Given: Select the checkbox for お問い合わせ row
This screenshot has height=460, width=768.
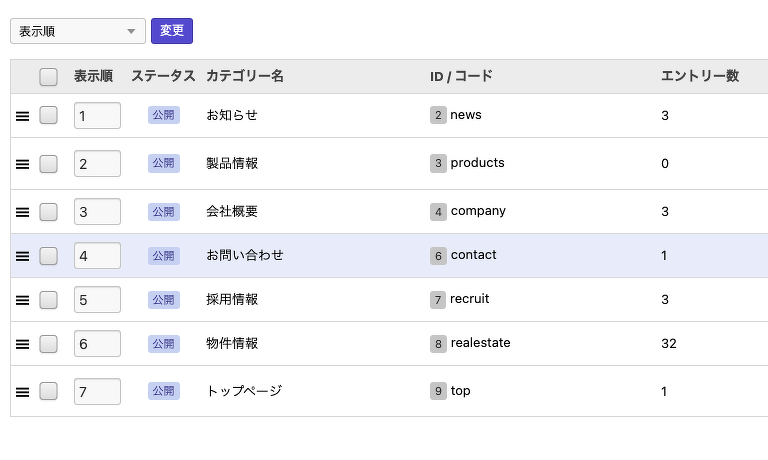Looking at the screenshot, I should [48, 255].
